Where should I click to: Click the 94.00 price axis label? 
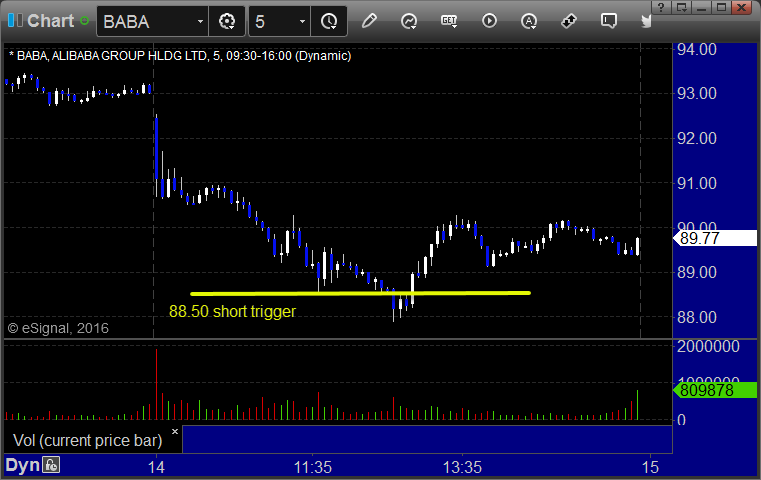pos(696,49)
